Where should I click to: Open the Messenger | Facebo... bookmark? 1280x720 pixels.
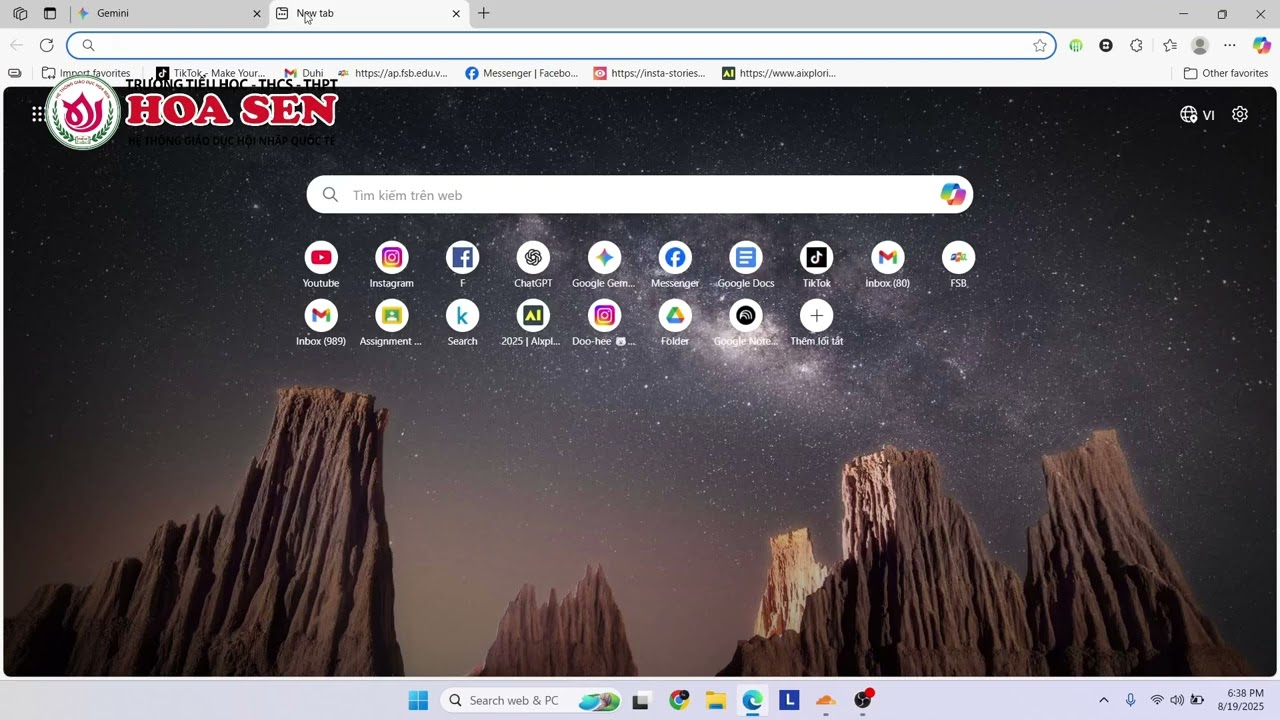[522, 73]
